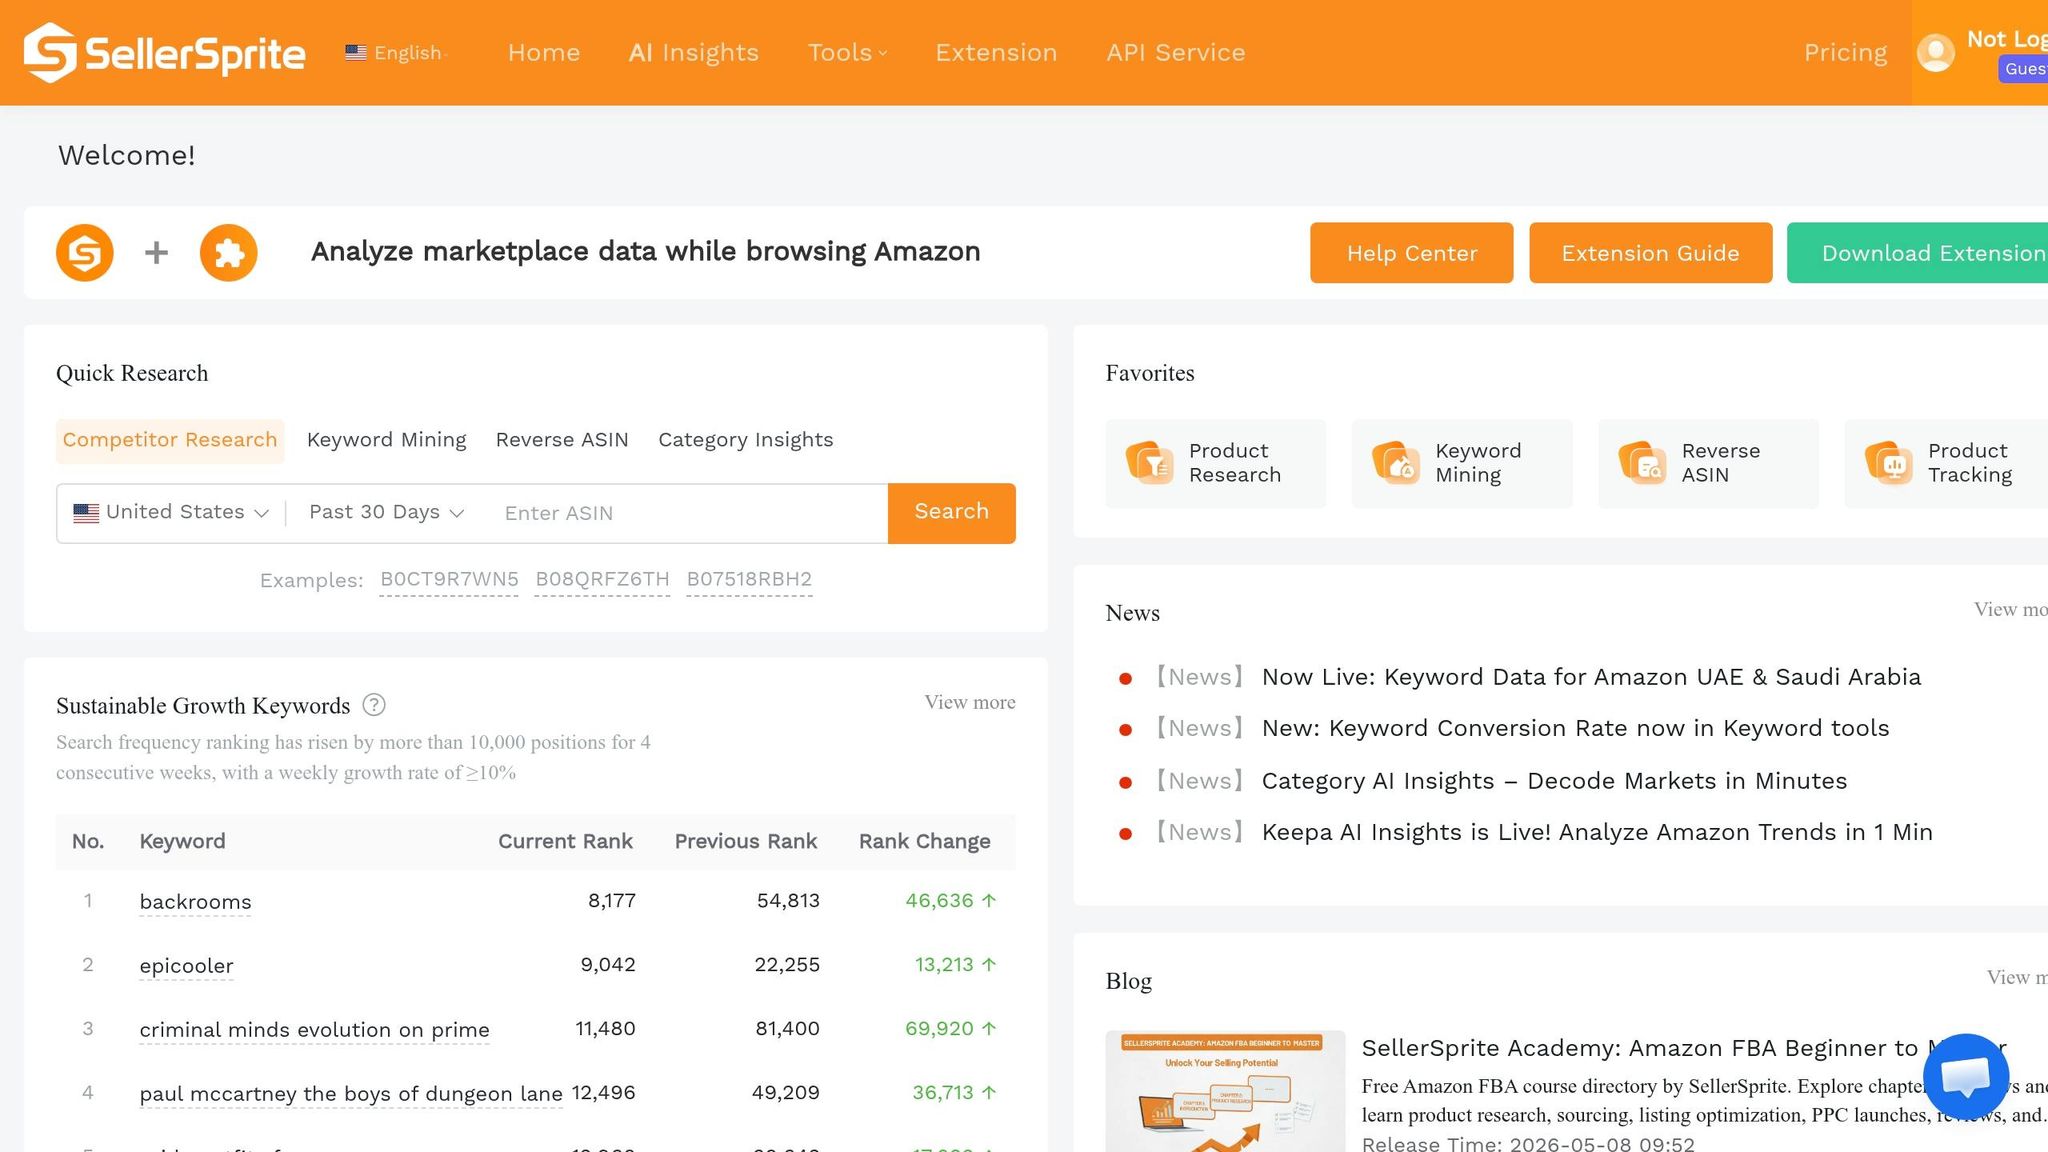Open the Keyword Mining favorite icon
Viewport: 2048px width, 1152px height.
point(1395,463)
